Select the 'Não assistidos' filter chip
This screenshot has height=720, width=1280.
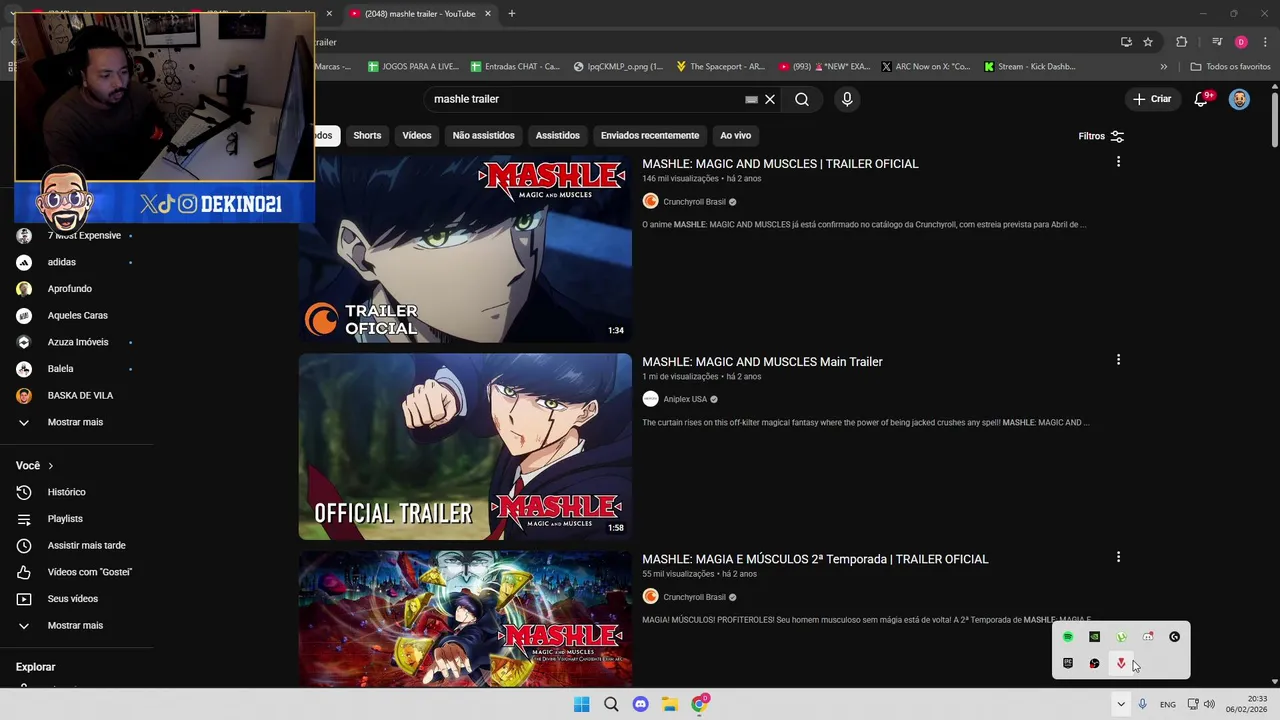(483, 135)
